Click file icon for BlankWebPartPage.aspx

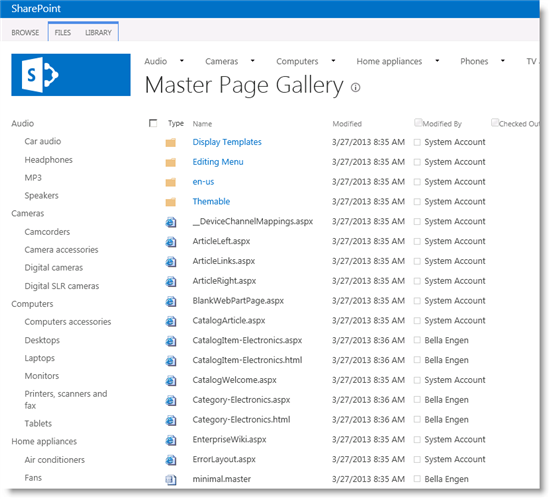coord(171,301)
